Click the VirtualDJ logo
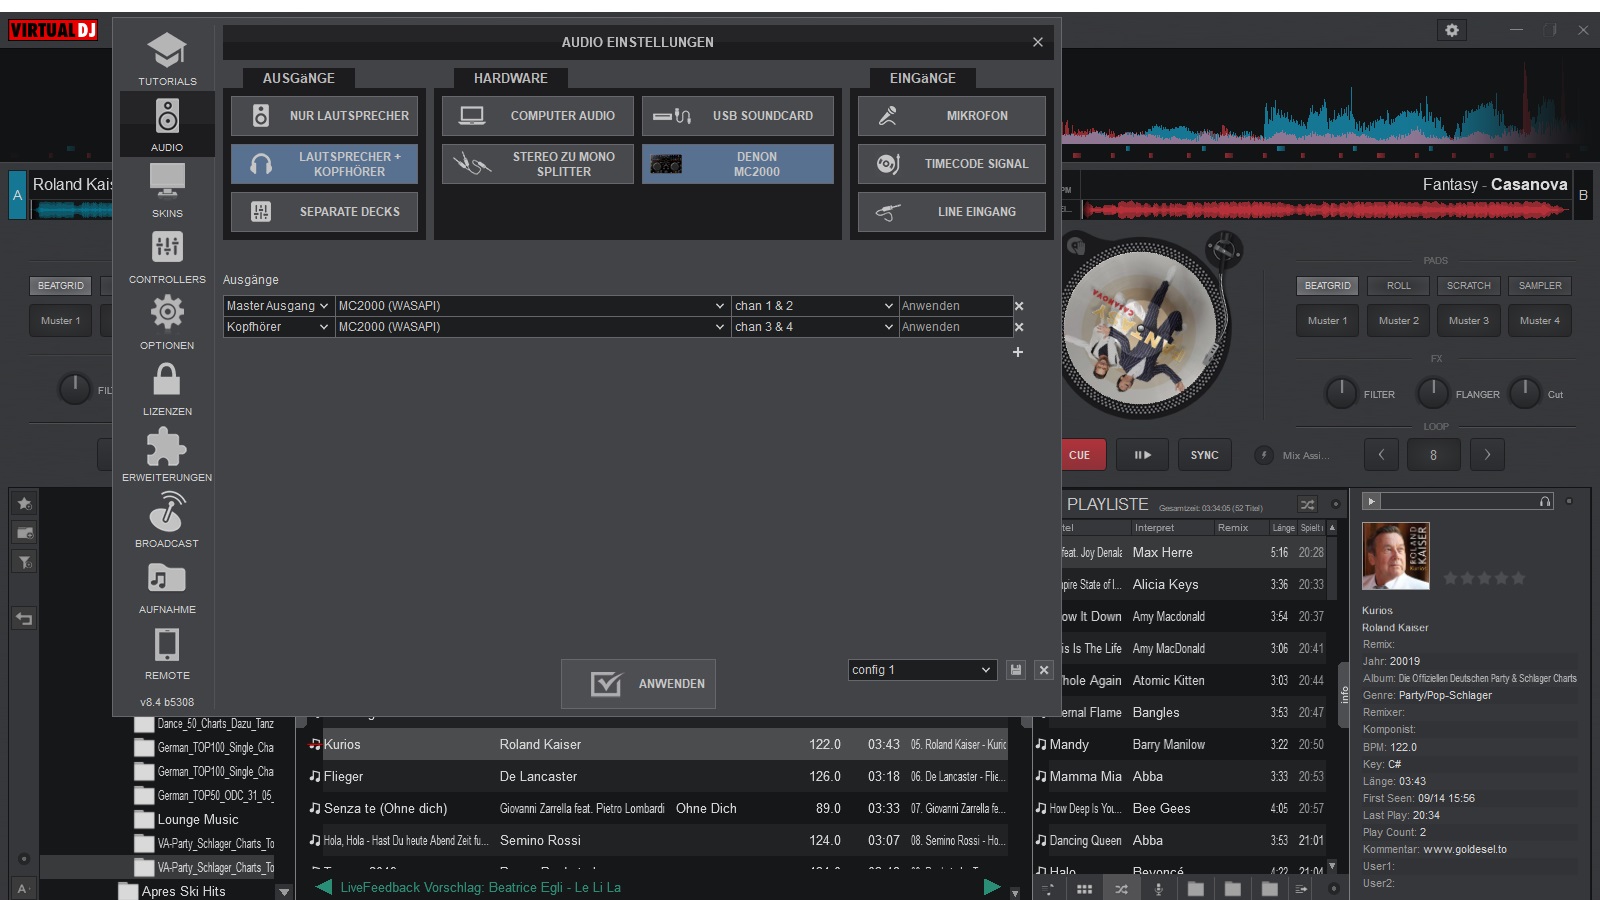The height and width of the screenshot is (900, 1600). [x=53, y=30]
